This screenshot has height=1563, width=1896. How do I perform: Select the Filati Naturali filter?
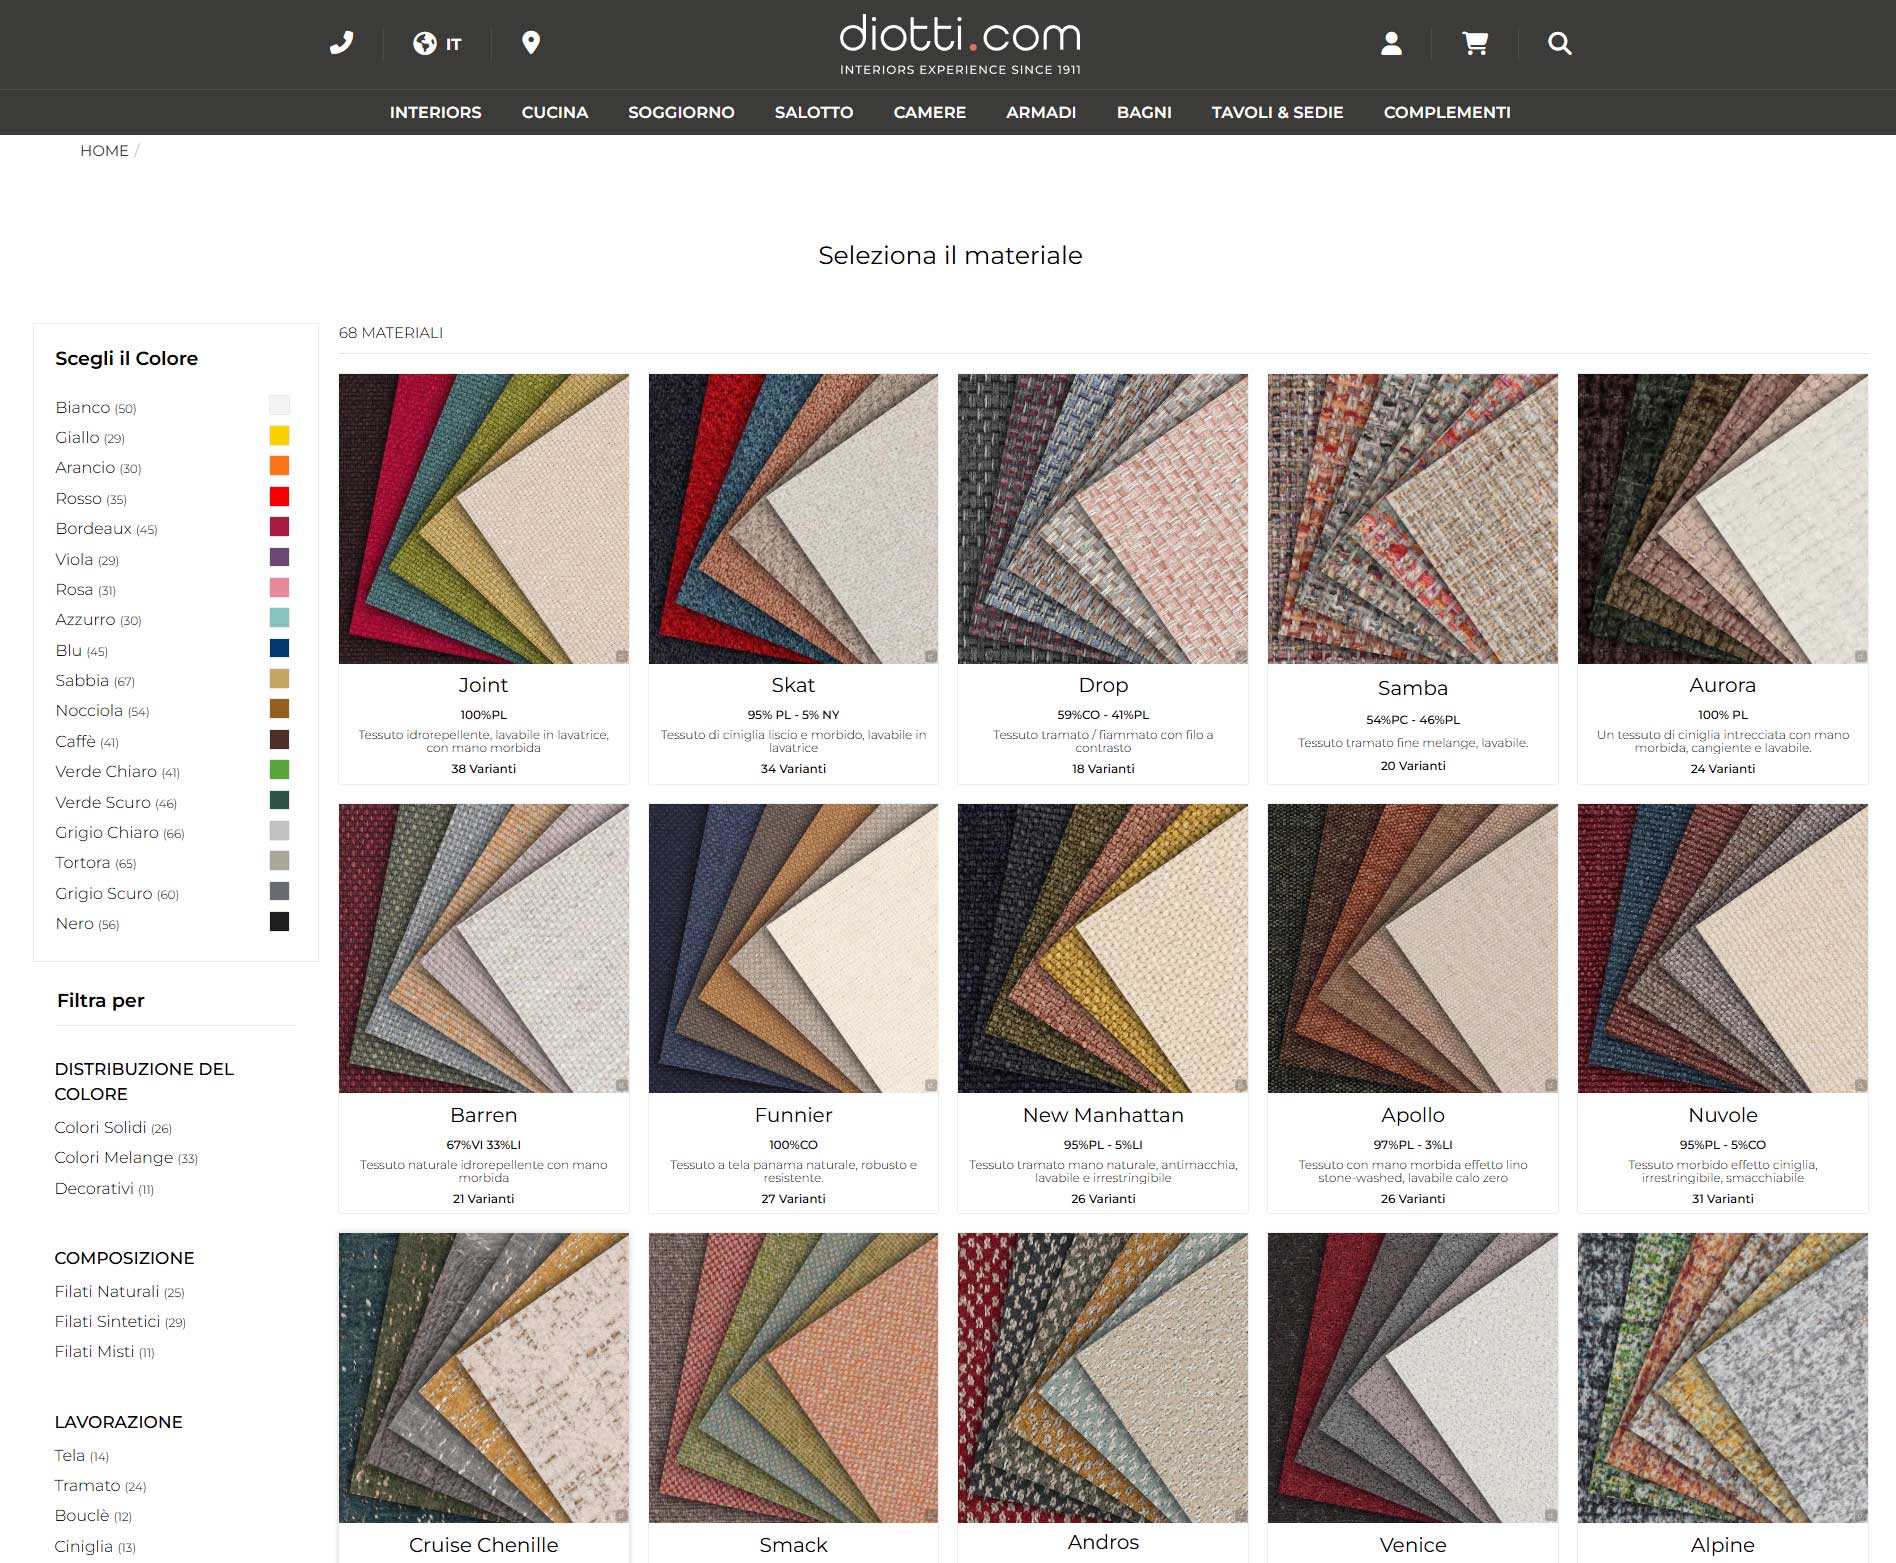tap(107, 1291)
